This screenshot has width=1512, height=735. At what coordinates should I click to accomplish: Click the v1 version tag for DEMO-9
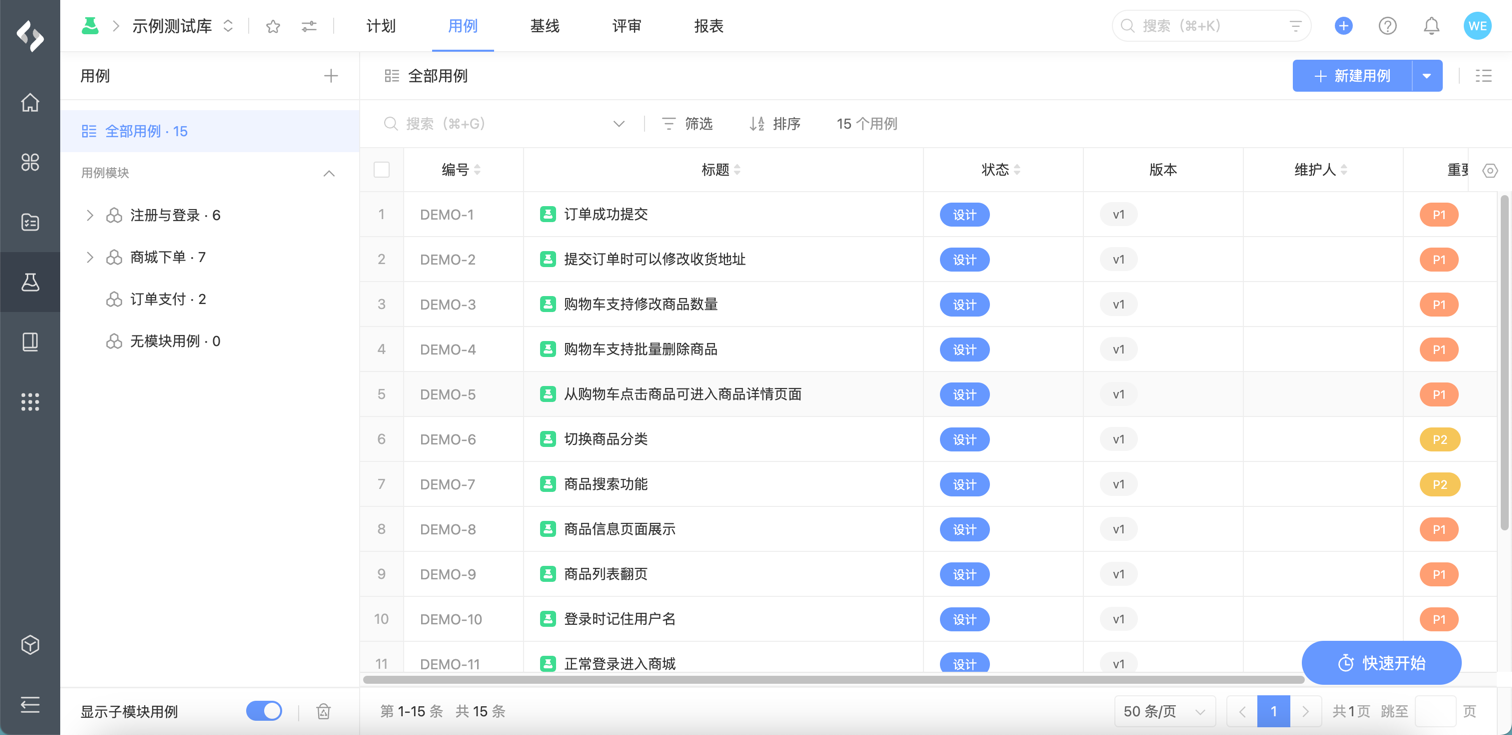point(1119,574)
